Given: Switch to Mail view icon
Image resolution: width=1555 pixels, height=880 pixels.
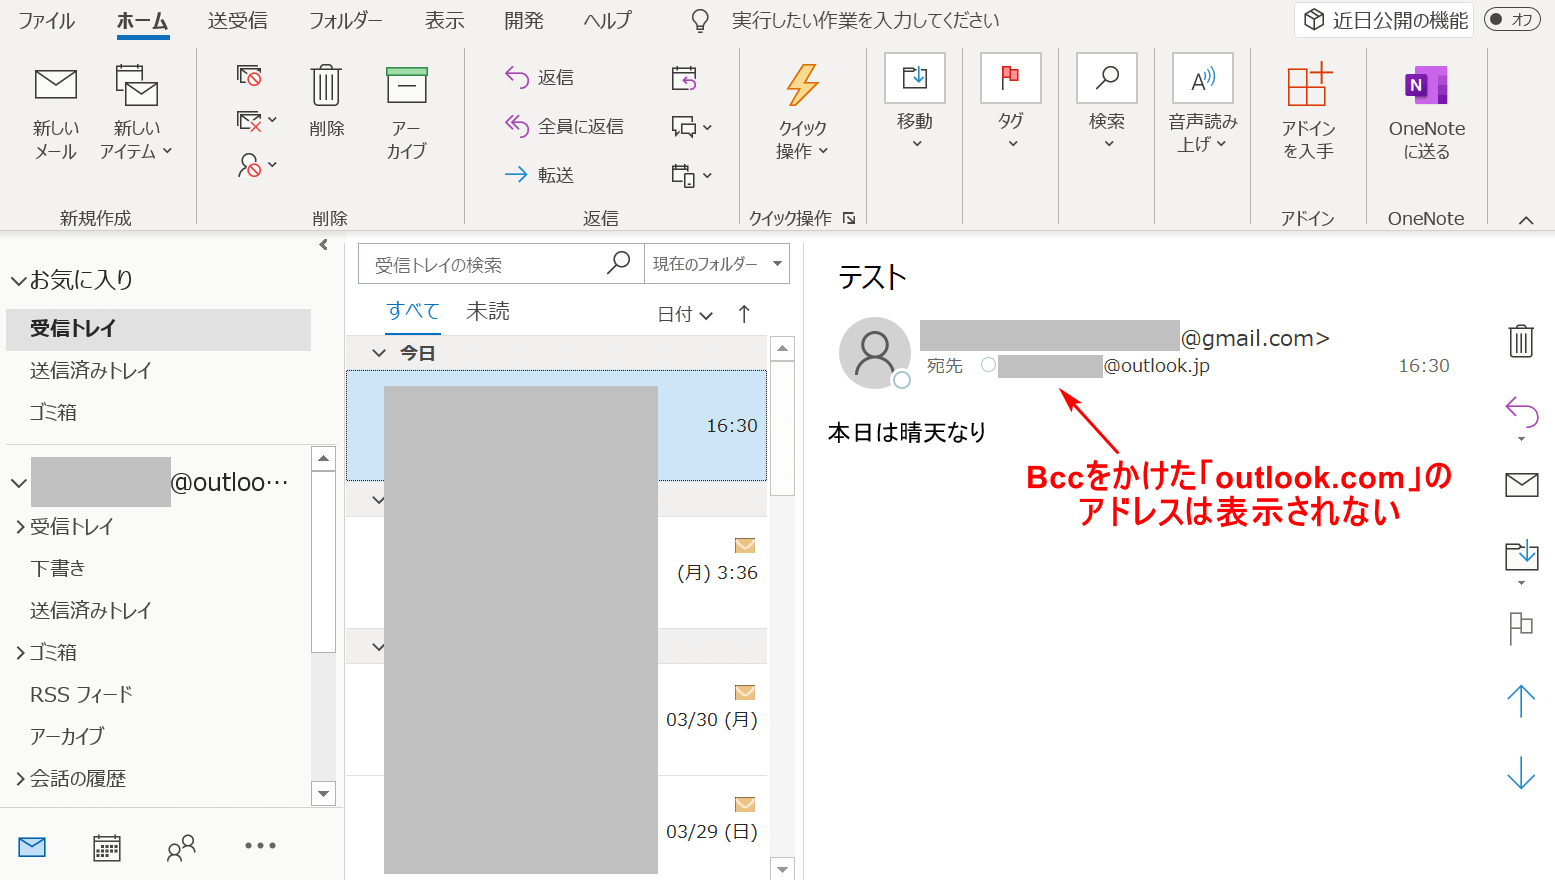Looking at the screenshot, I should pyautogui.click(x=32, y=847).
